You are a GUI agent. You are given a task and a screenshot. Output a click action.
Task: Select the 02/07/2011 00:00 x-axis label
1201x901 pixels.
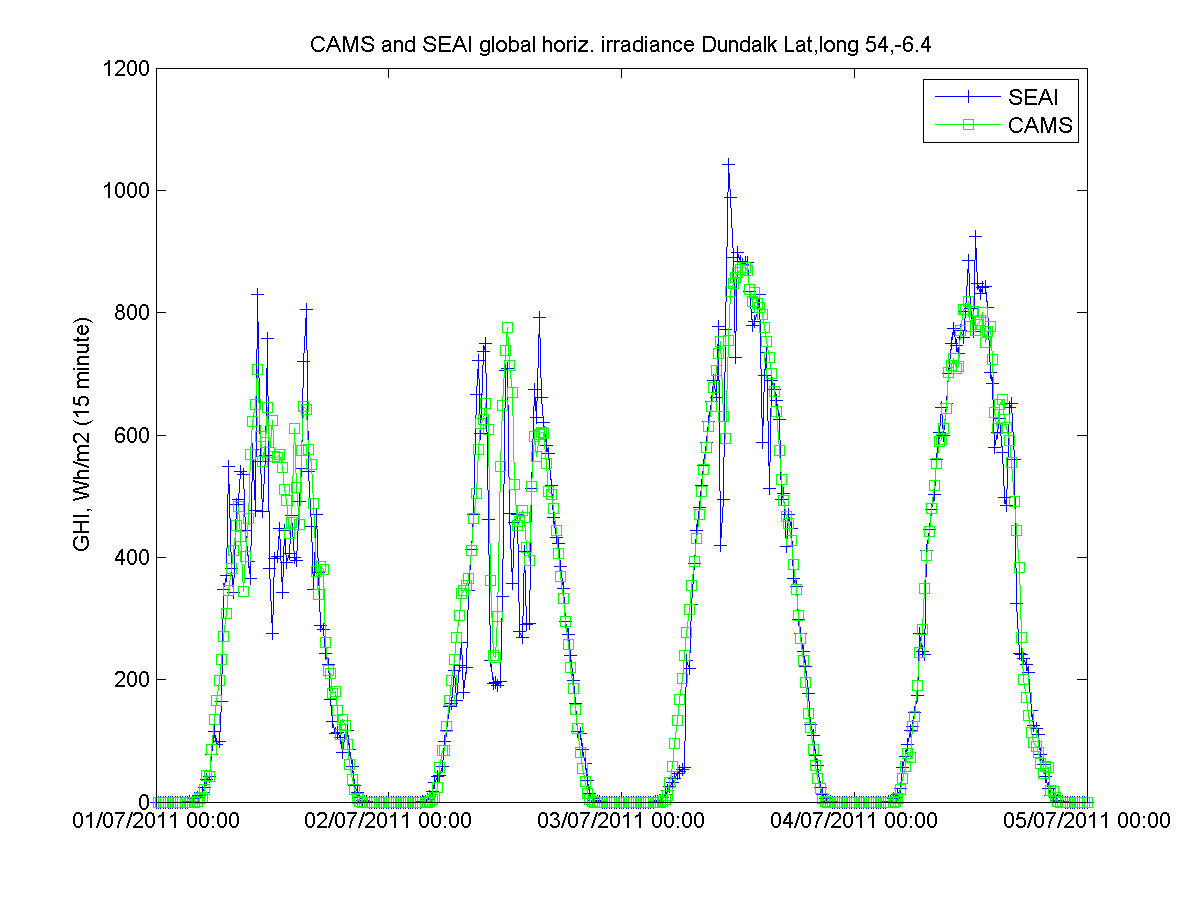[388, 822]
